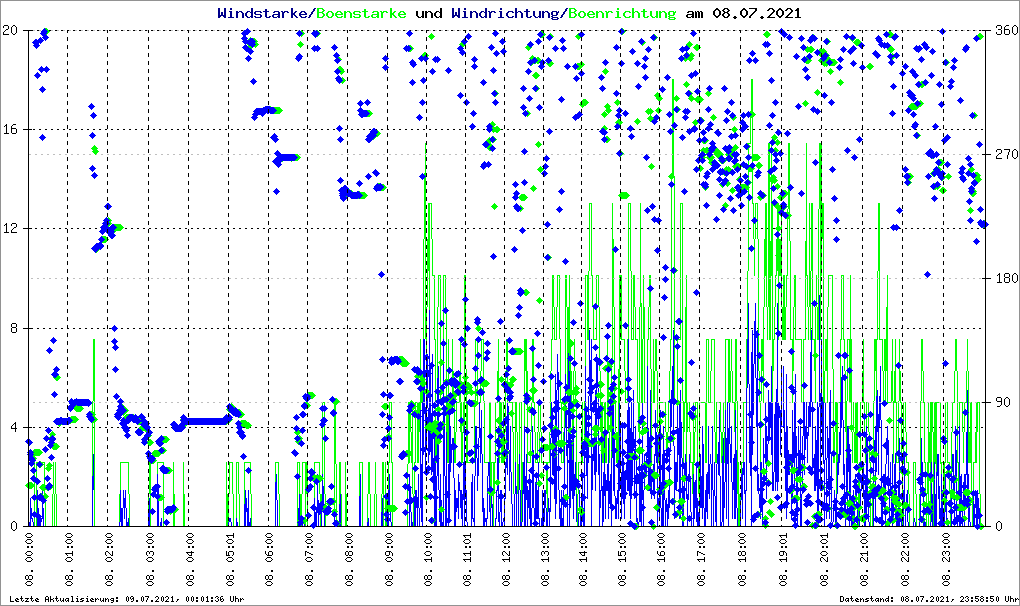The width and height of the screenshot is (1020, 606).
Task: Click the left axis value 20
Action: click(x=10, y=30)
